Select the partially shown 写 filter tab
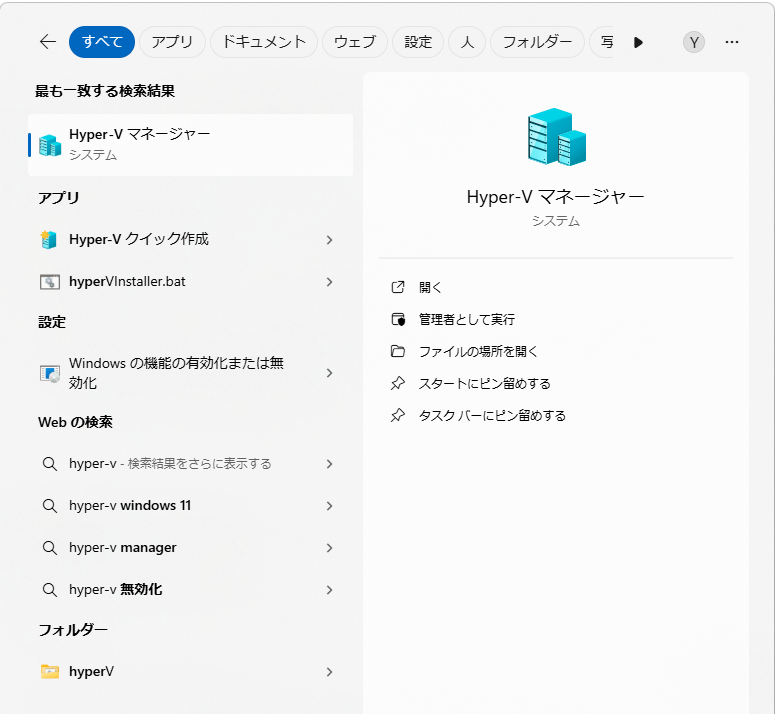Screen dimensions: 777x714 [603, 42]
